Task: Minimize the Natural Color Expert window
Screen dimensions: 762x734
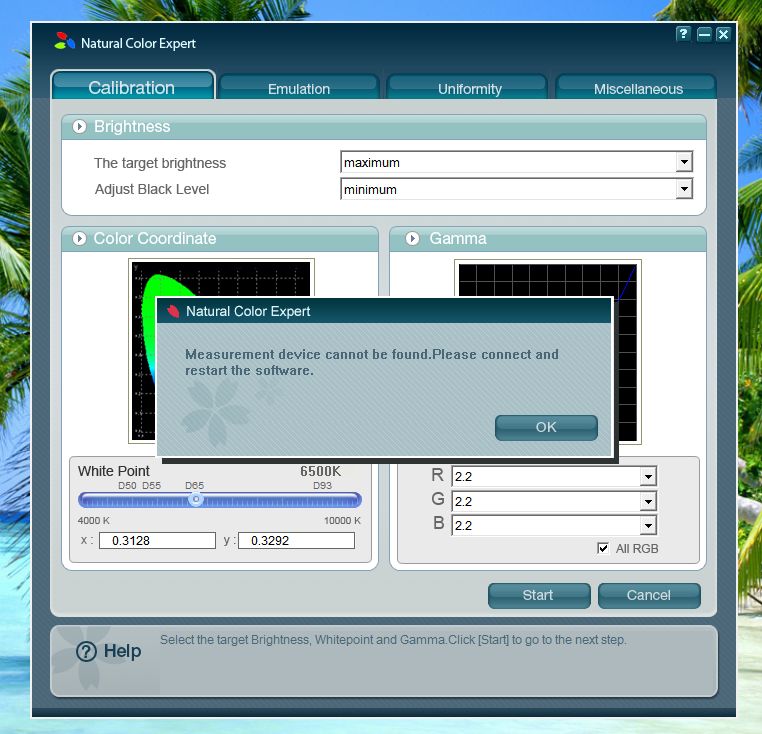Action: pyautogui.click(x=704, y=34)
